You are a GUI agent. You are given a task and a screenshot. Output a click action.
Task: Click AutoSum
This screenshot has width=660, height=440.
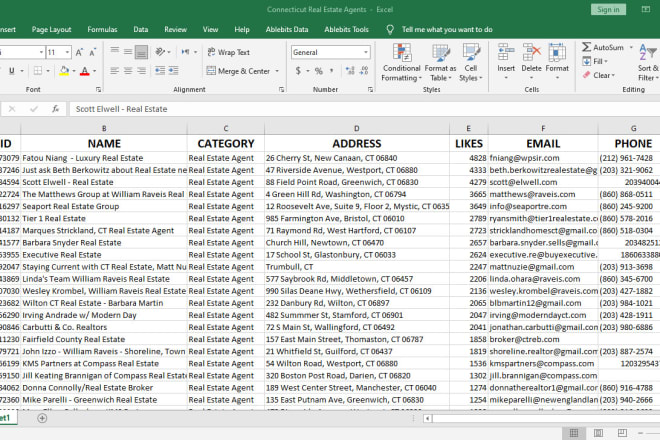click(603, 47)
